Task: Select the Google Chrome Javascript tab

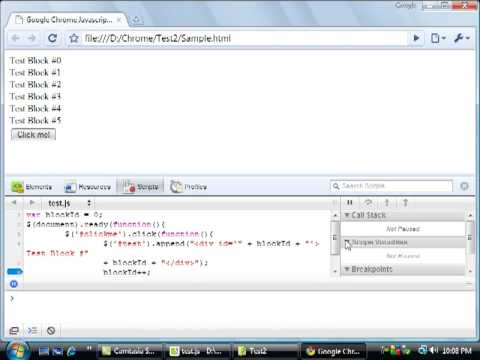Action: tap(67, 20)
